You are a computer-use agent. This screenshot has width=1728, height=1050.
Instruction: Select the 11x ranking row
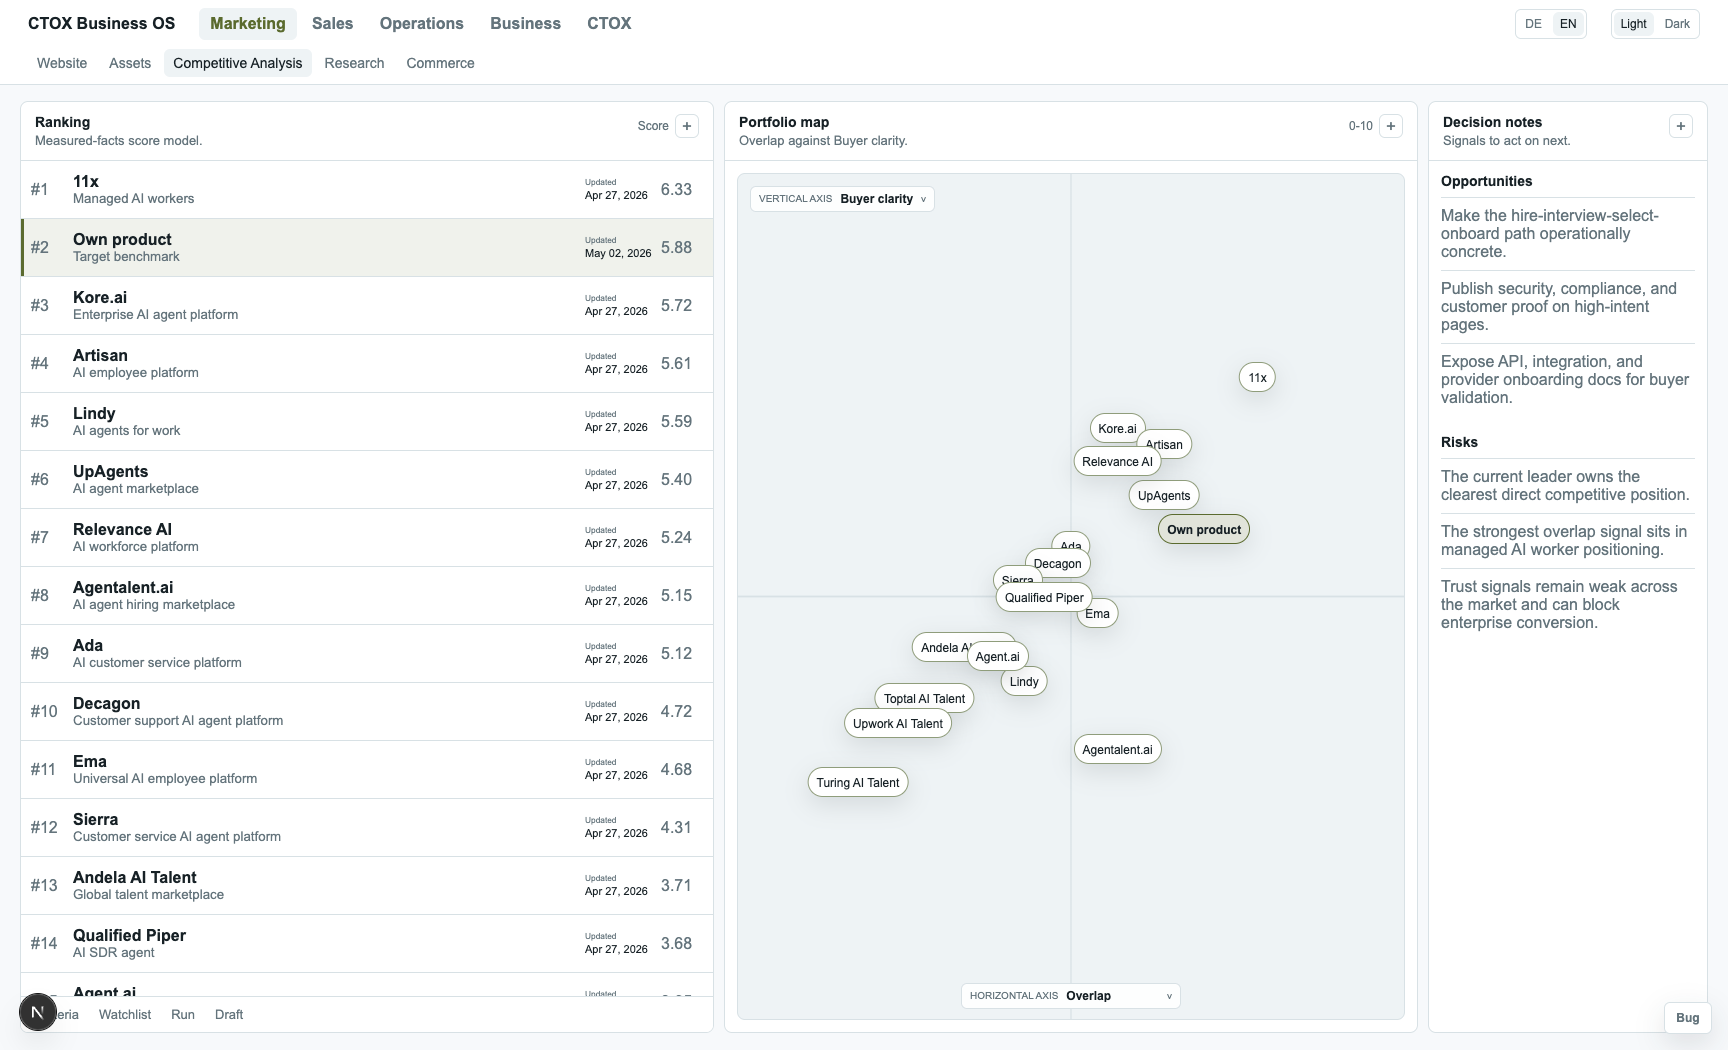[x=367, y=189]
